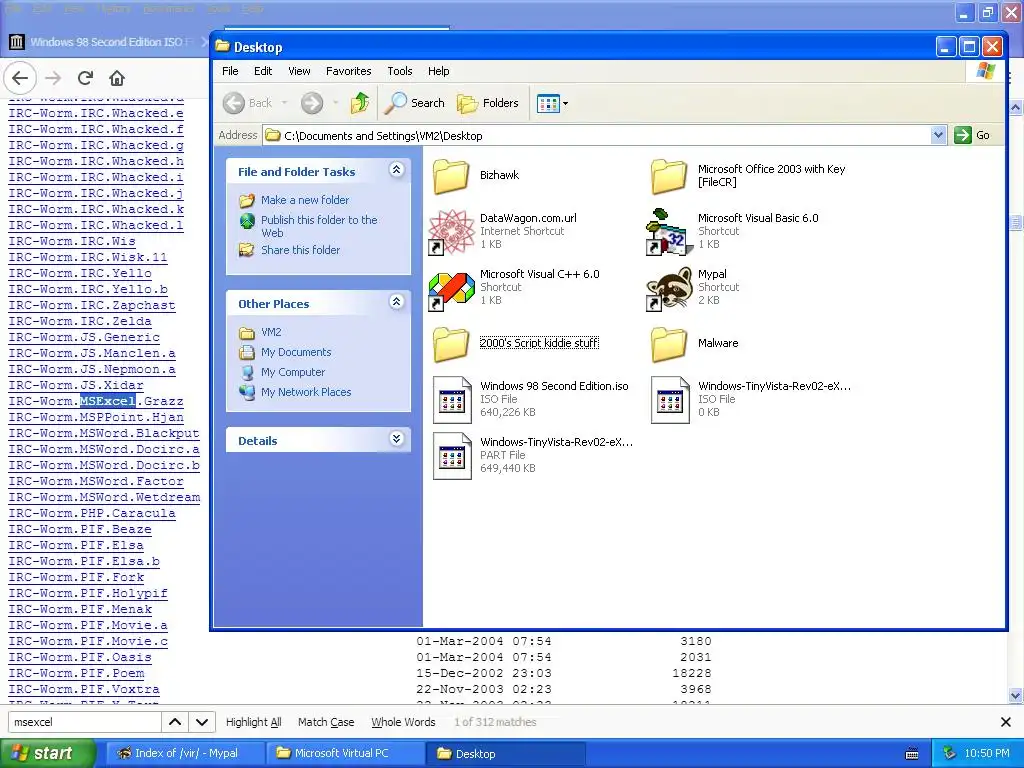1024x768 pixels.
Task: Toggle Match Case in find bar
Action: tap(326, 722)
